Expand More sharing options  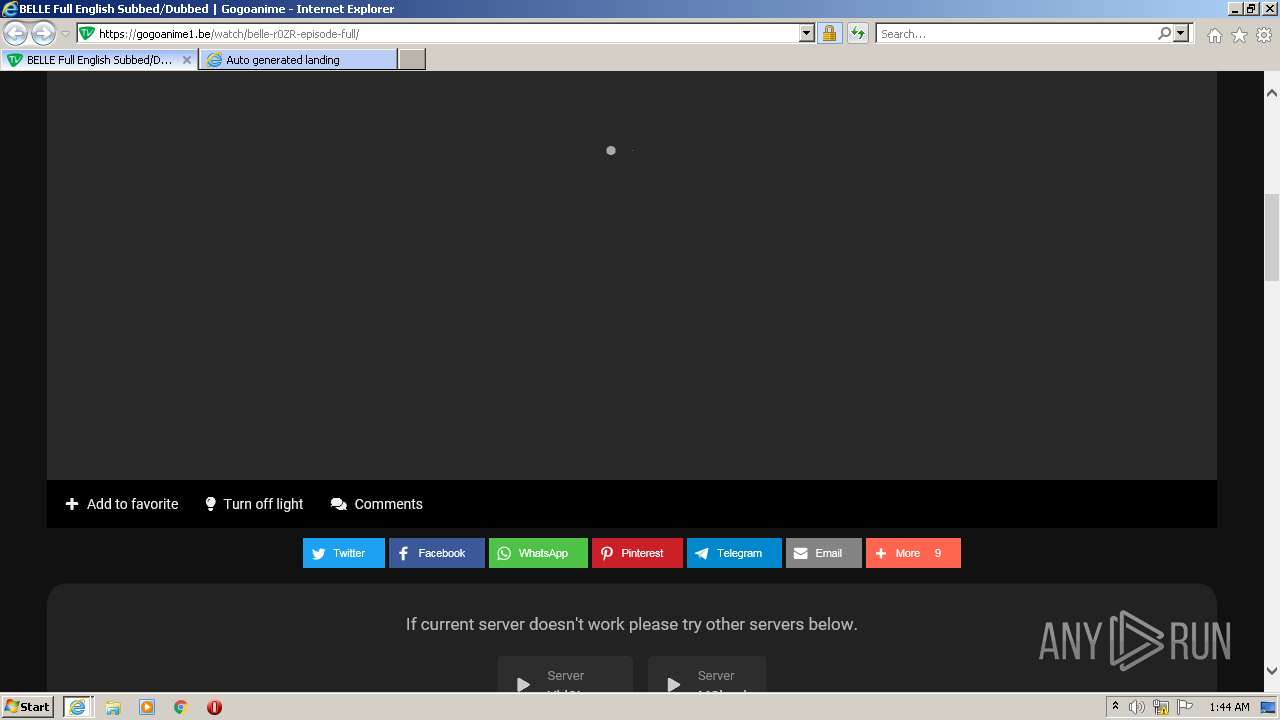[x=913, y=553]
